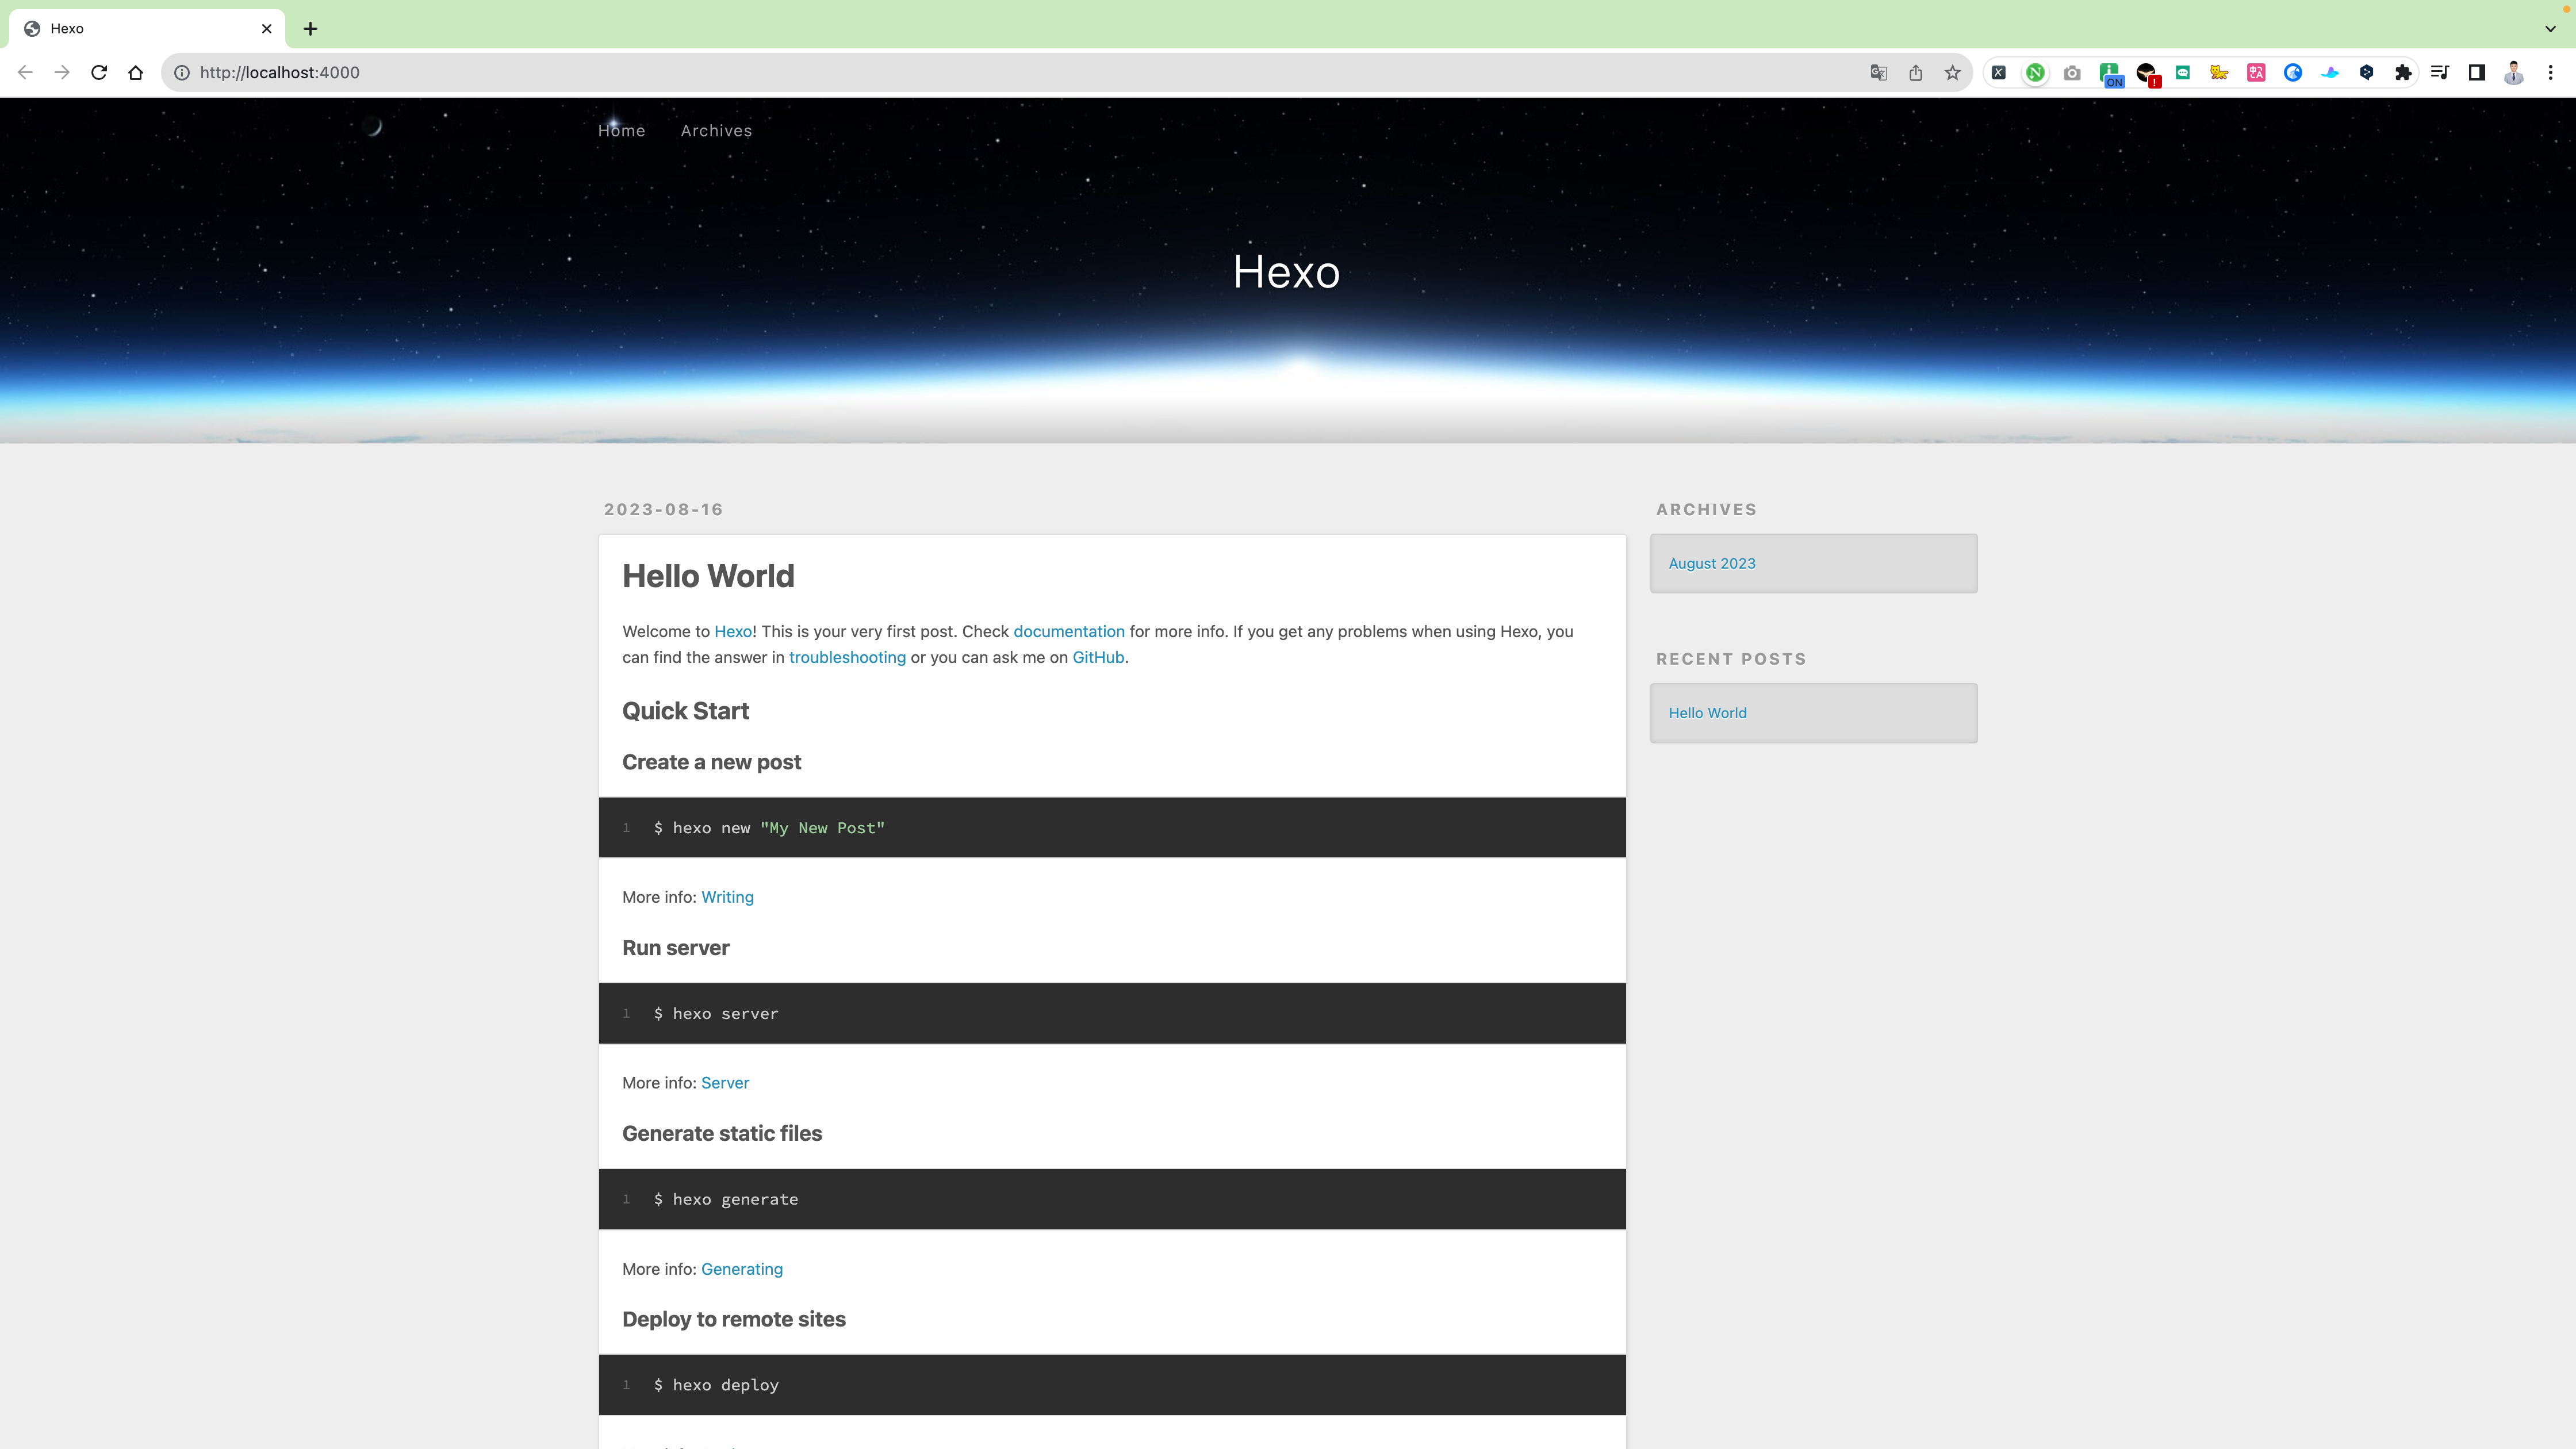View site information icon in address bar
This screenshot has height=1449, width=2576.
coord(182,72)
